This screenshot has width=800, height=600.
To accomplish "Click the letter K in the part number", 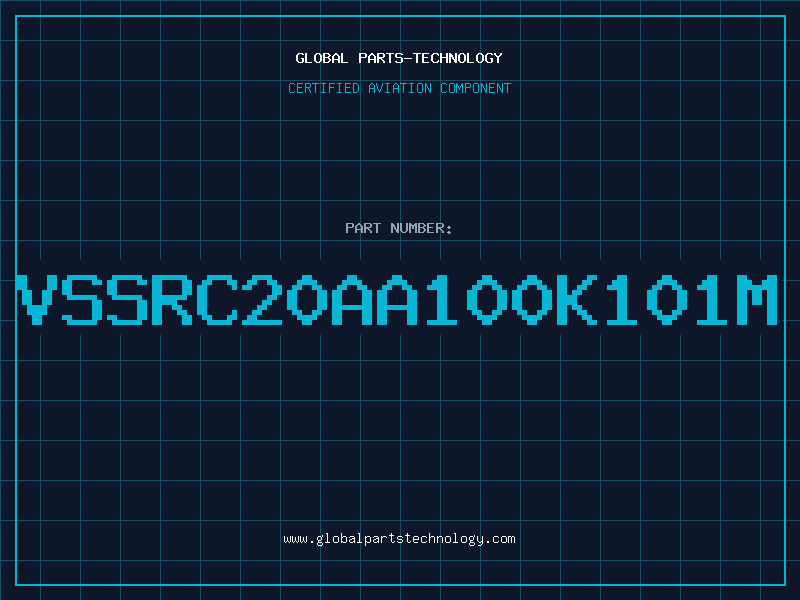I will pos(577,300).
